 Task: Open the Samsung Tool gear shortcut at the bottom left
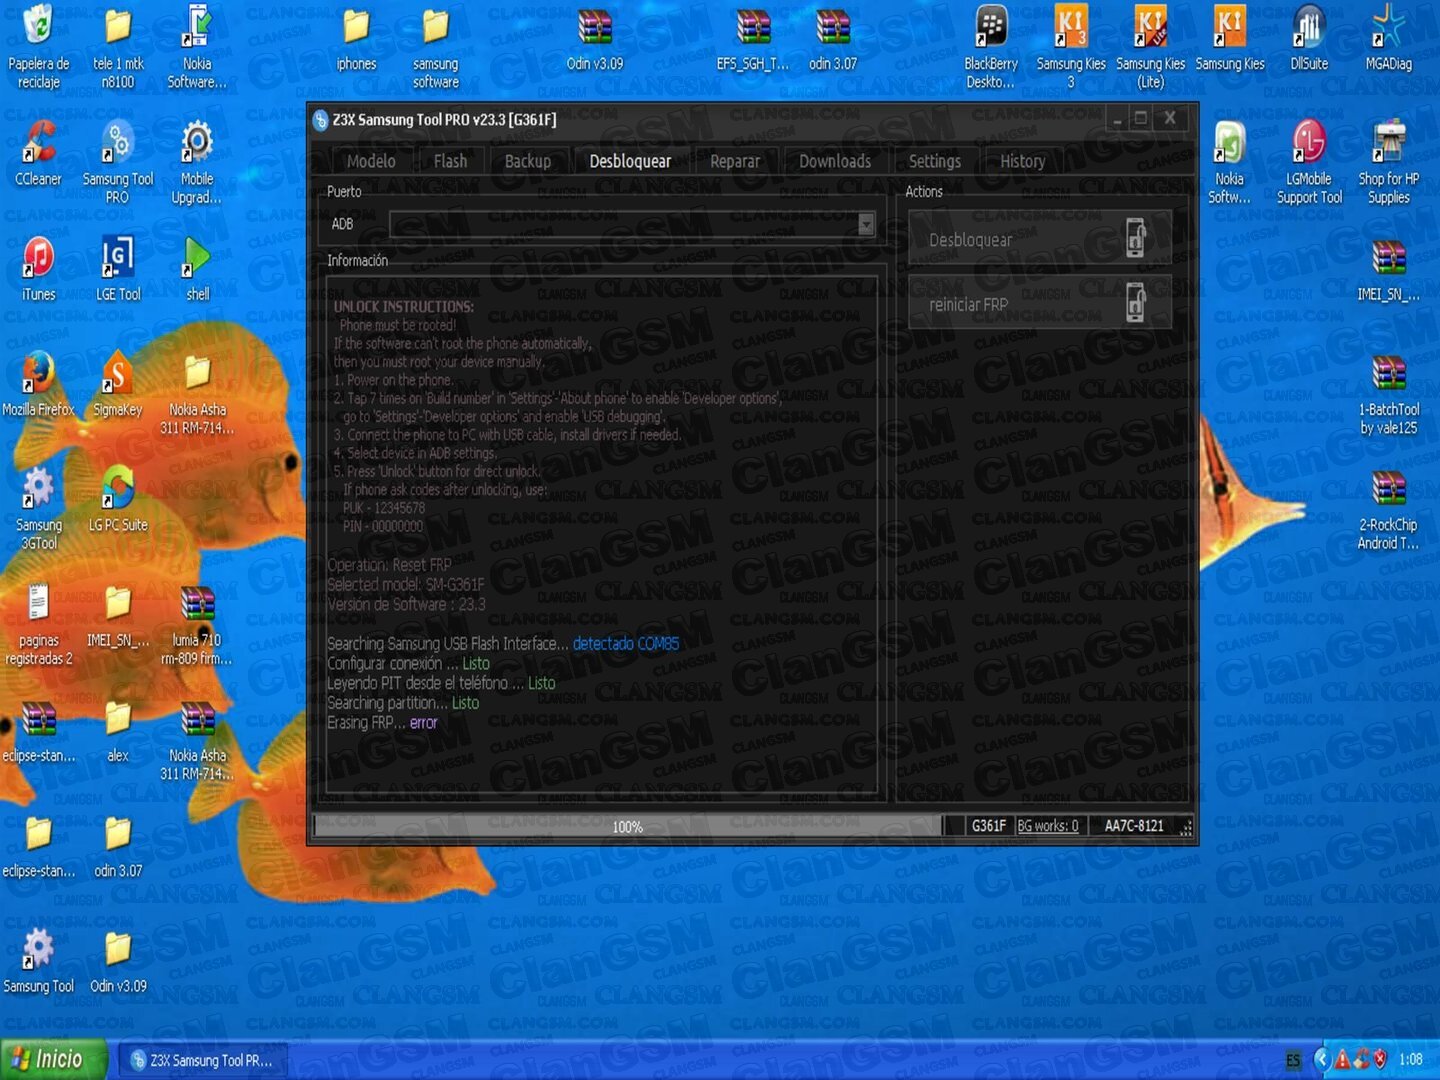click(x=38, y=962)
